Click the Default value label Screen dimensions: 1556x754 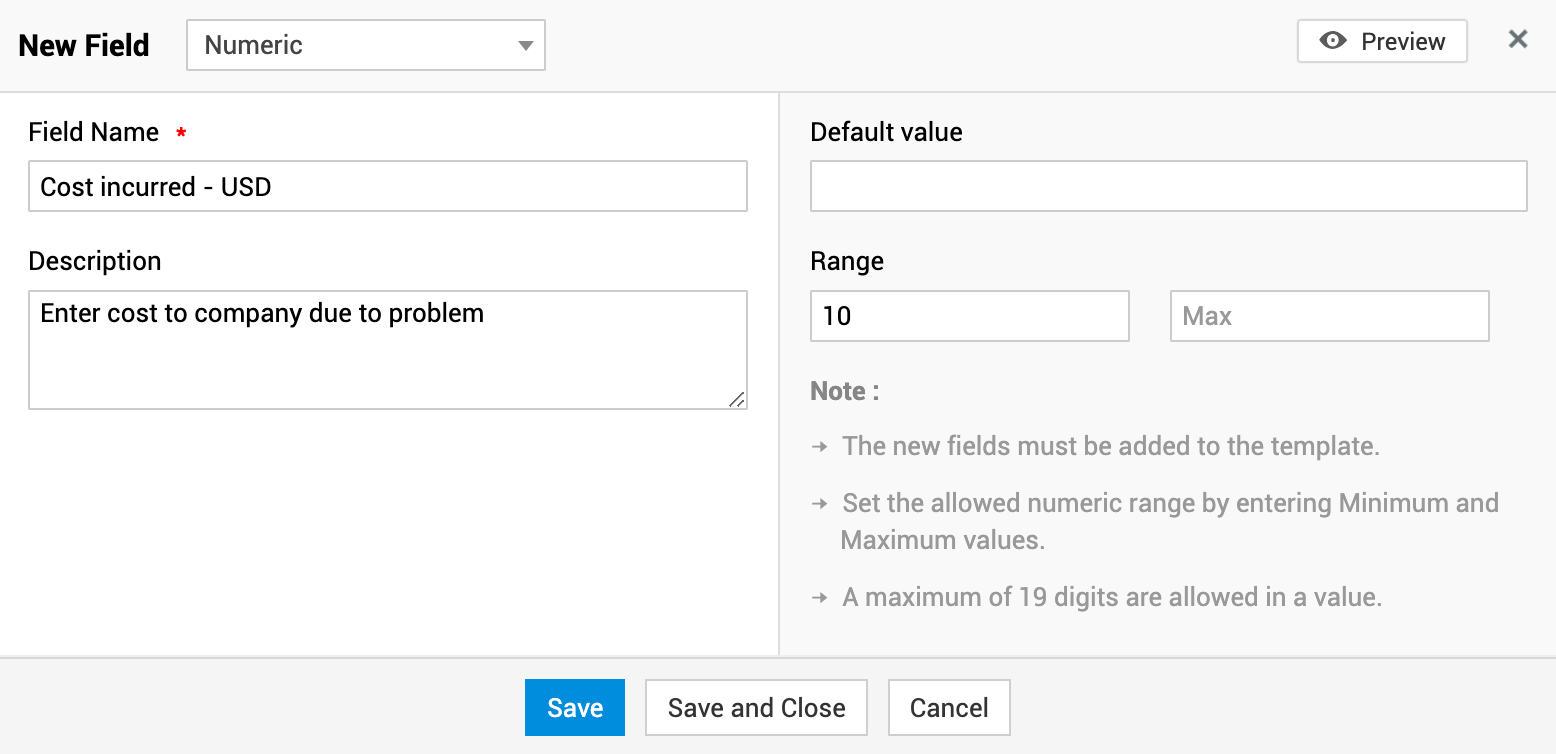886,132
